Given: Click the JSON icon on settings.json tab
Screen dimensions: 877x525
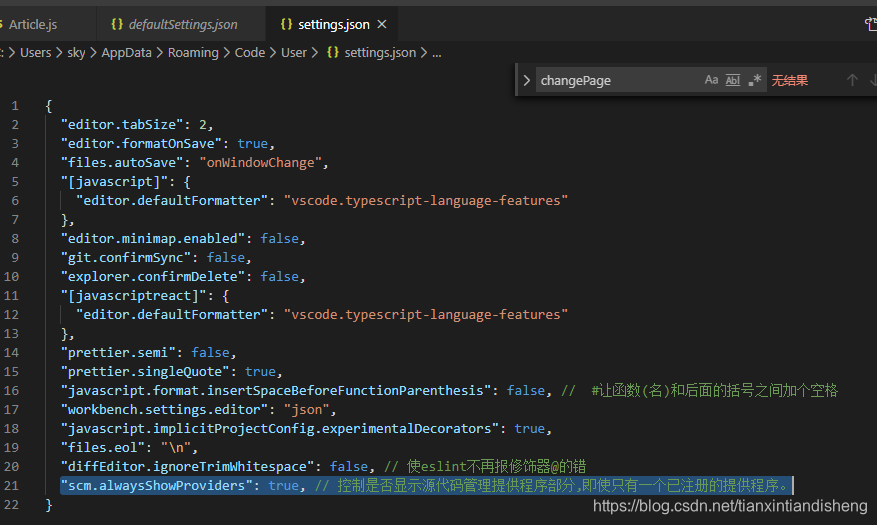Looking at the screenshot, I should pyautogui.click(x=286, y=25).
